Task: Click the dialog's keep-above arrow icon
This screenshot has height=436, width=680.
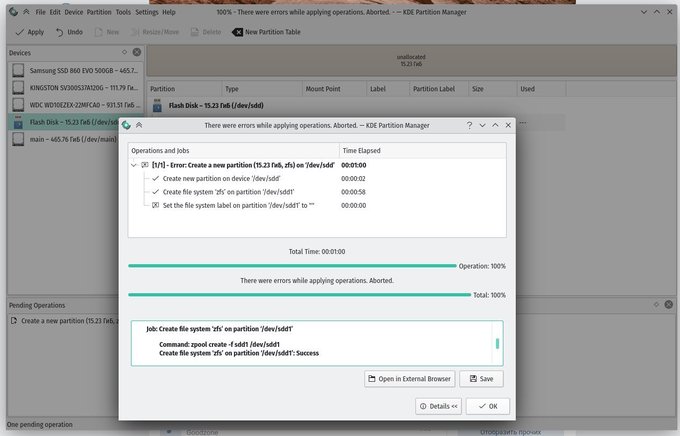Action: pyautogui.click(x=139, y=125)
